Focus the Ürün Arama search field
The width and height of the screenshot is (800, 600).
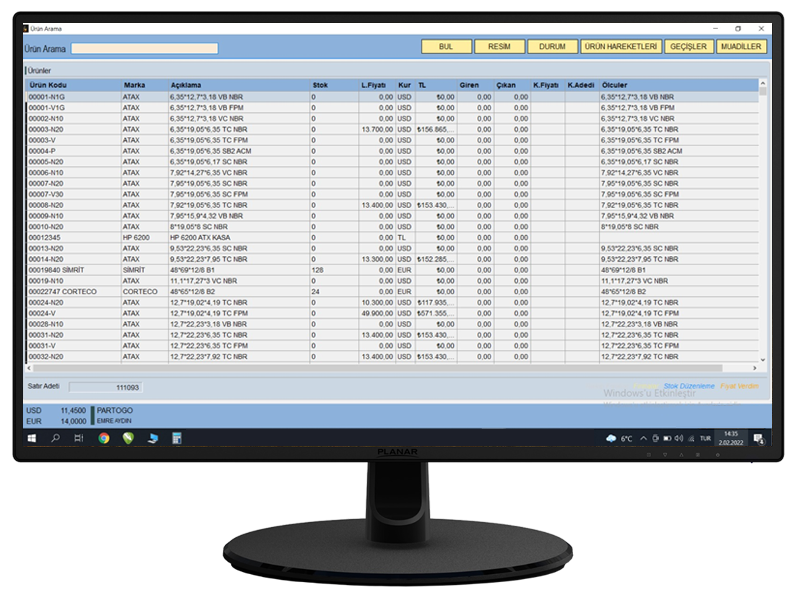tap(144, 48)
